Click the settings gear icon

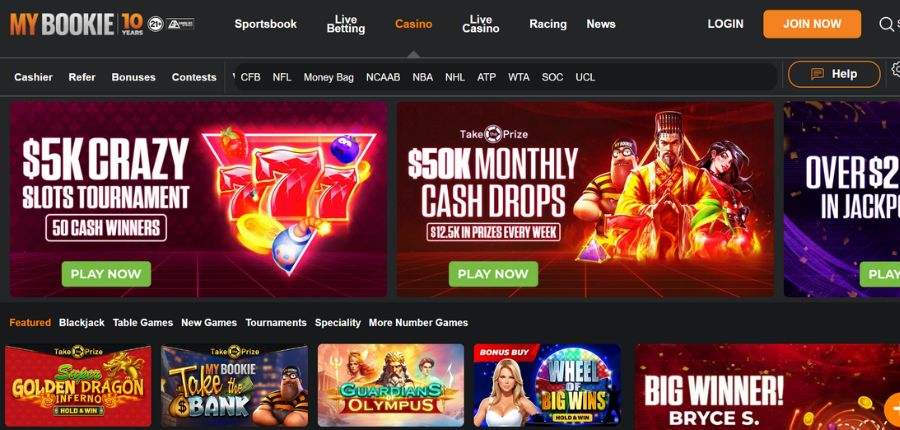pyautogui.click(x=895, y=69)
